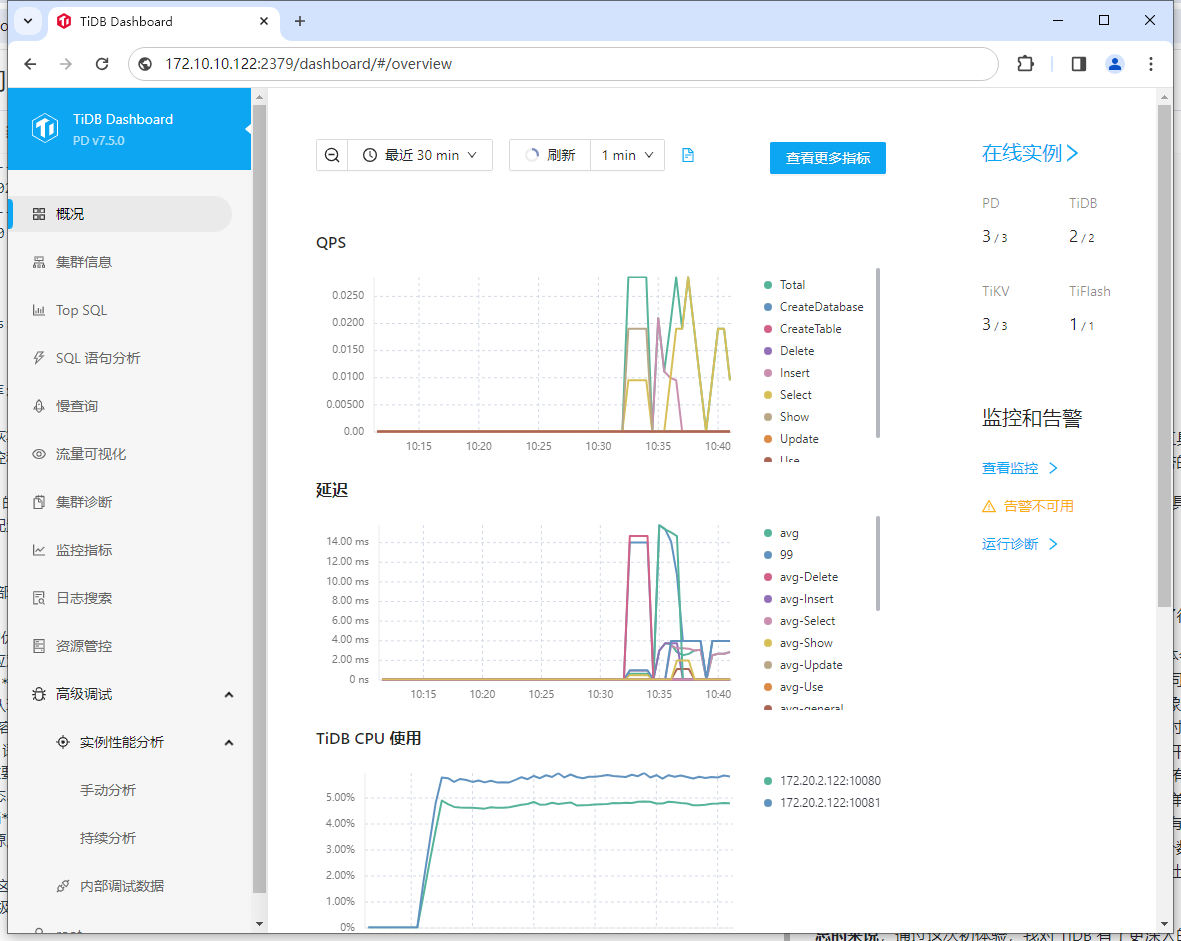Open the 在线实例 link
Image resolution: width=1181 pixels, height=941 pixels.
pyautogui.click(x=1030, y=153)
